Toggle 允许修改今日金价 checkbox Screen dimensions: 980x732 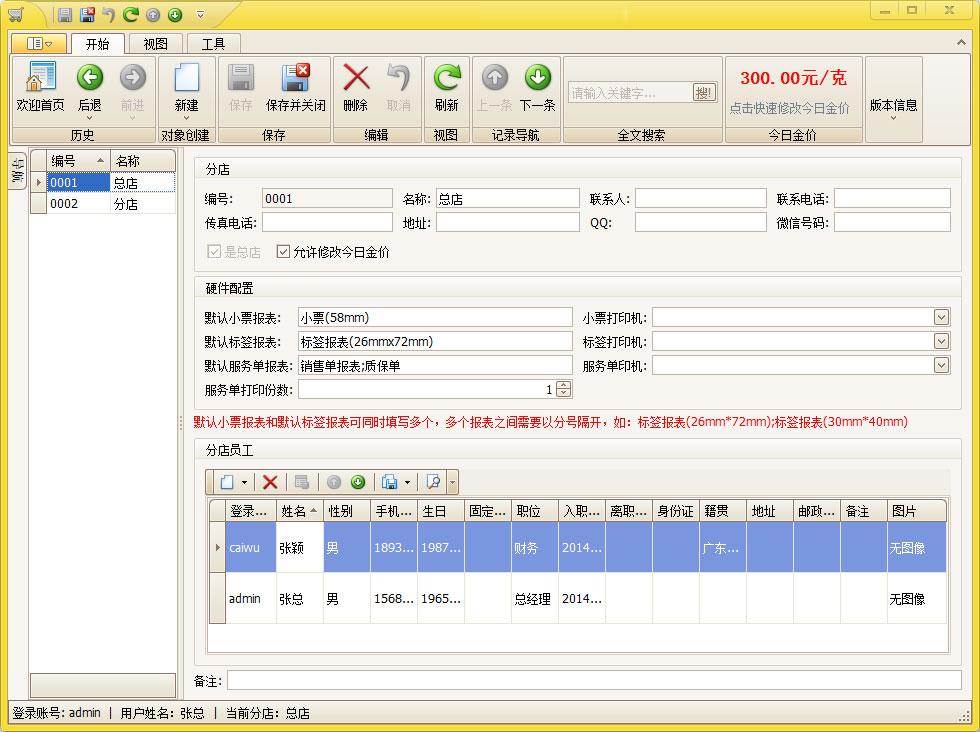pos(283,251)
